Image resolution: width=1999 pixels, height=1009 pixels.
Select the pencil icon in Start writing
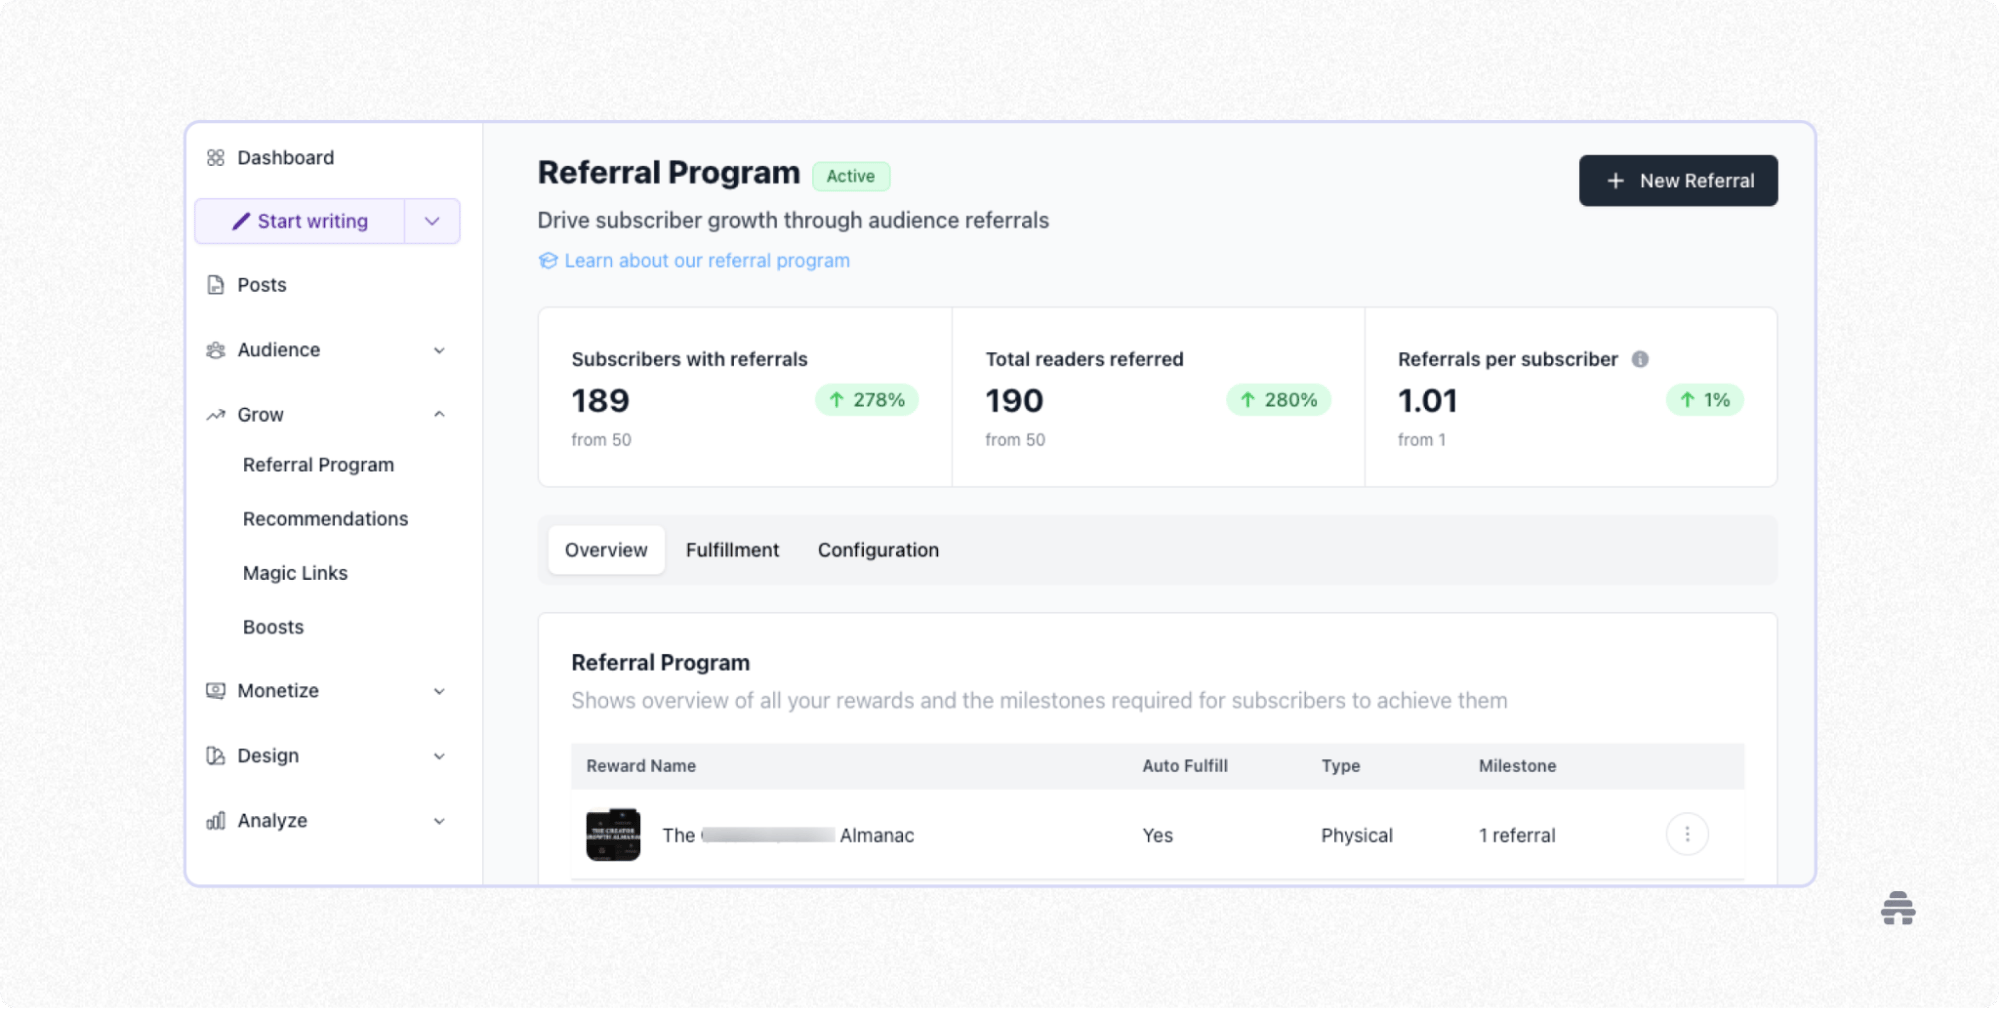[x=240, y=221]
